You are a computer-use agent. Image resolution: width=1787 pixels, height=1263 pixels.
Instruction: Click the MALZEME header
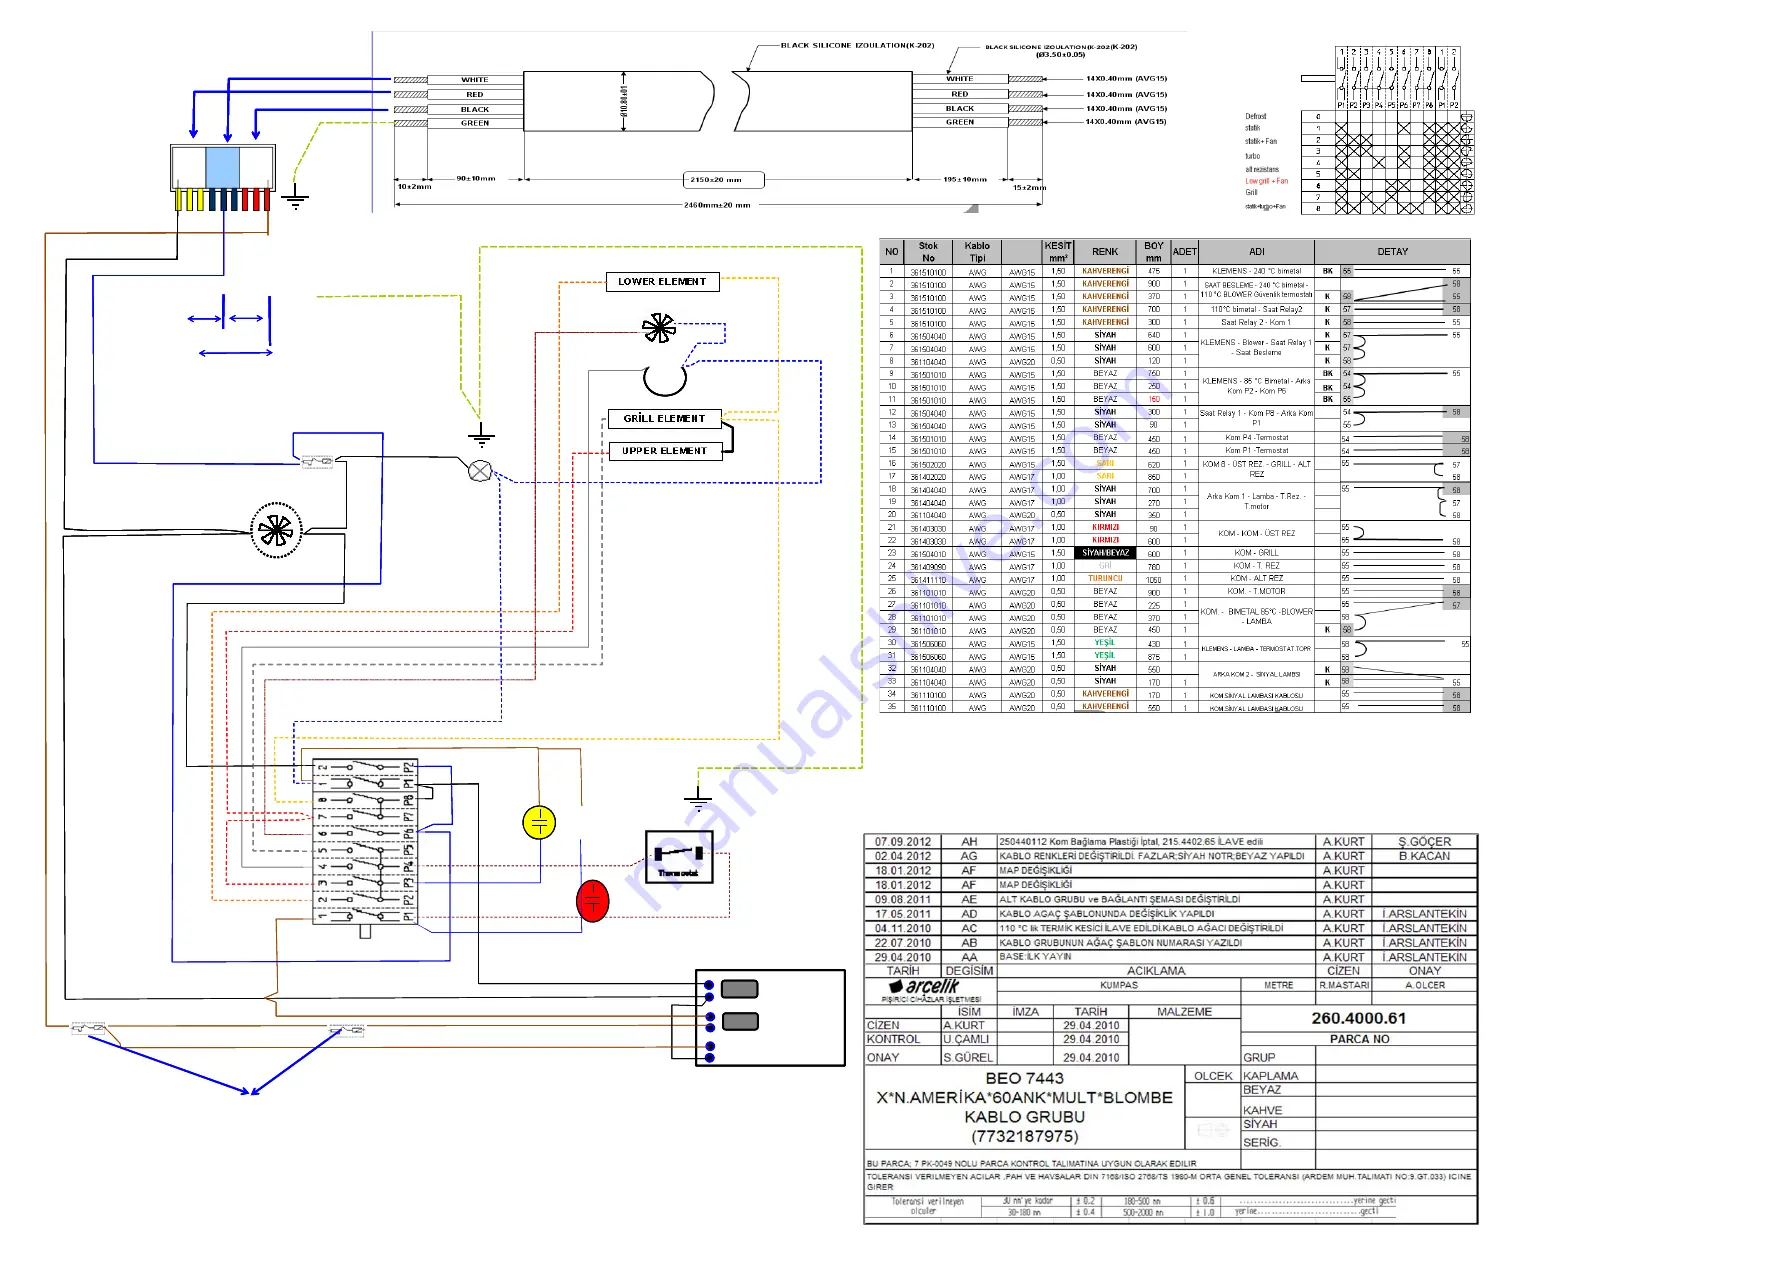pyautogui.click(x=1184, y=1012)
